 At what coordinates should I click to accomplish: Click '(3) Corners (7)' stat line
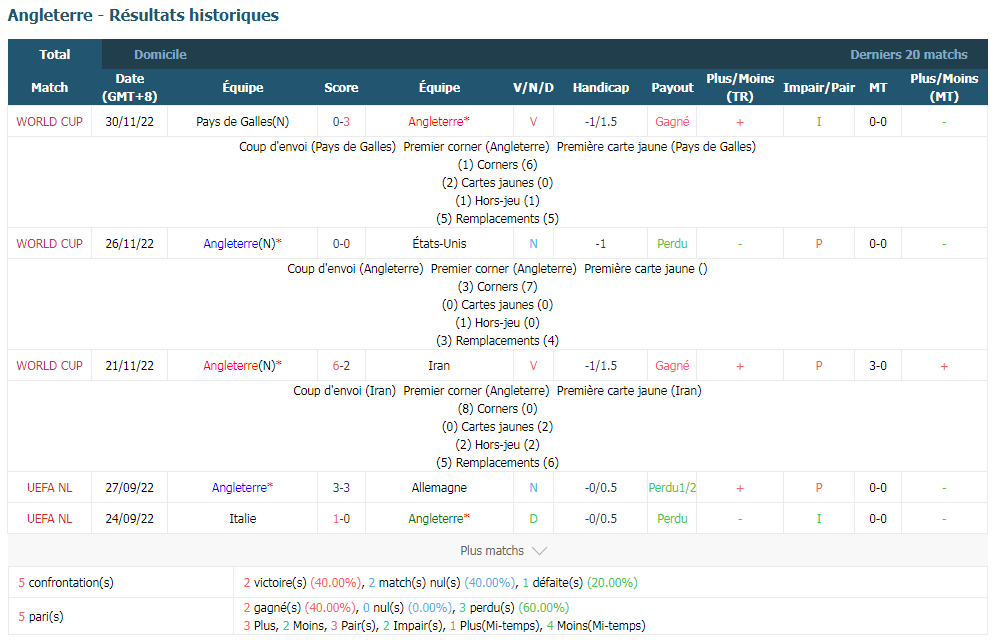pos(498,287)
